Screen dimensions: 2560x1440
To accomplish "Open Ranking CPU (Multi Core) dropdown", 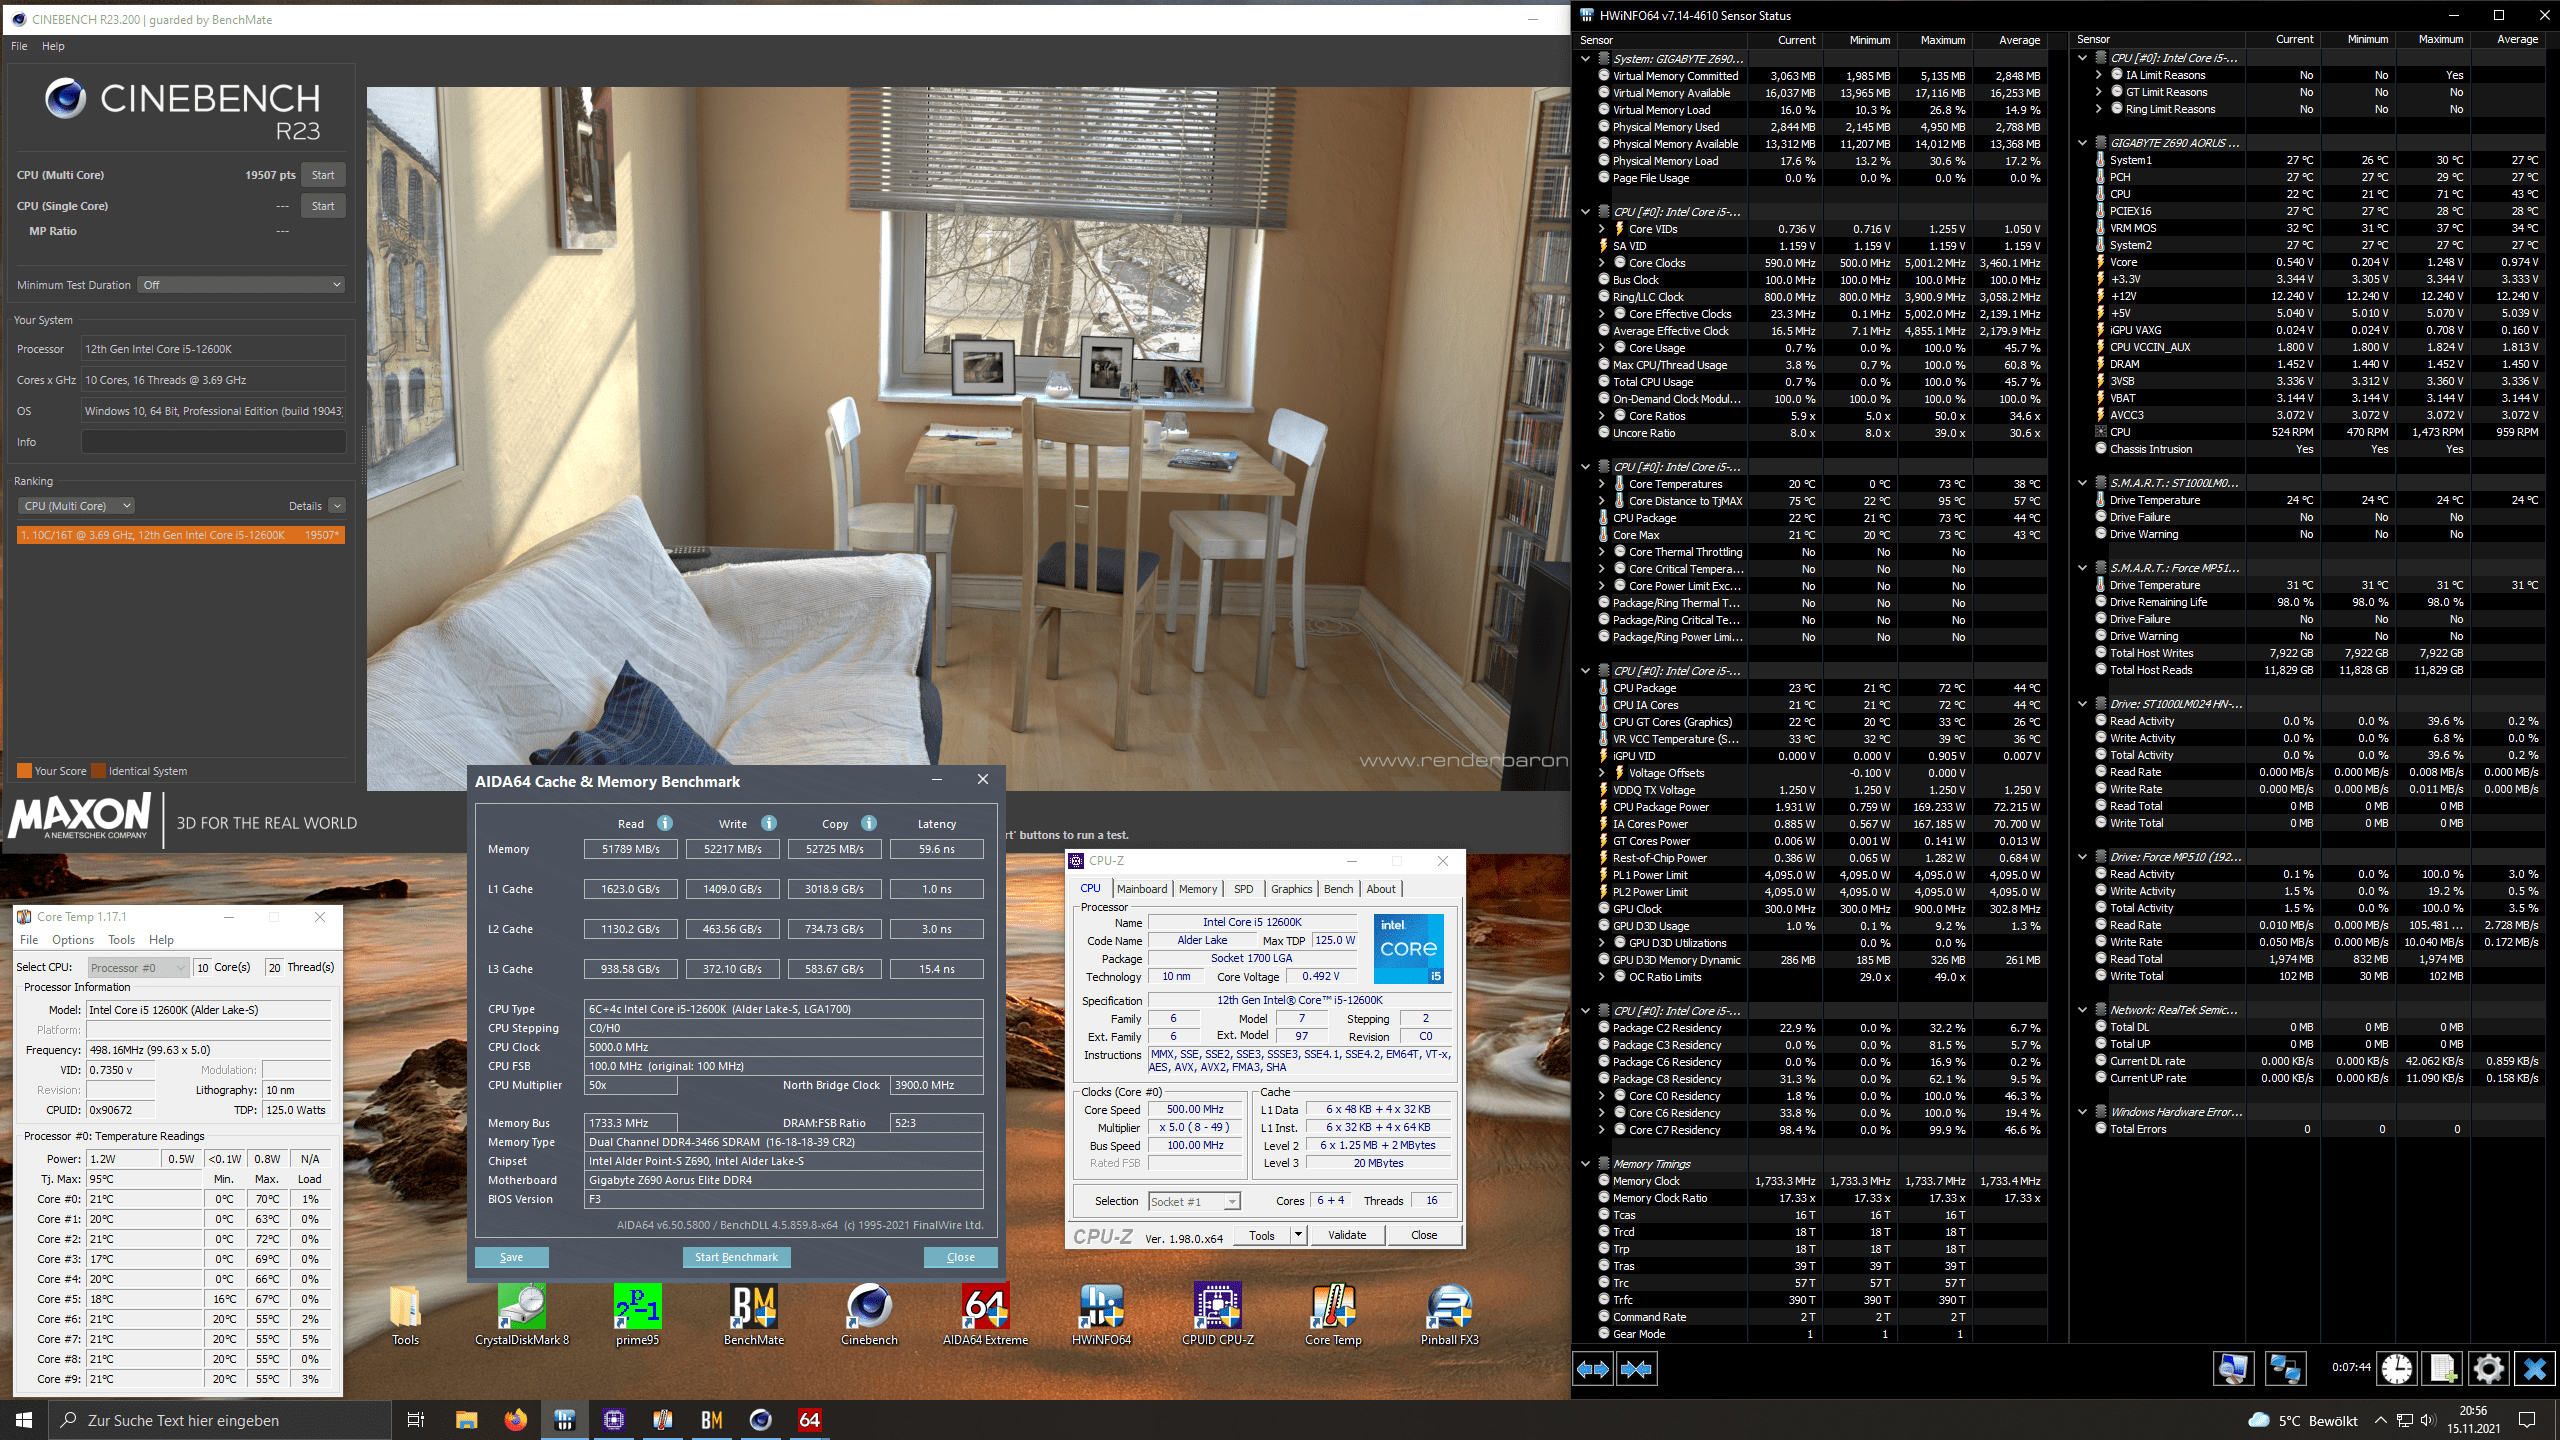I will 77,506.
